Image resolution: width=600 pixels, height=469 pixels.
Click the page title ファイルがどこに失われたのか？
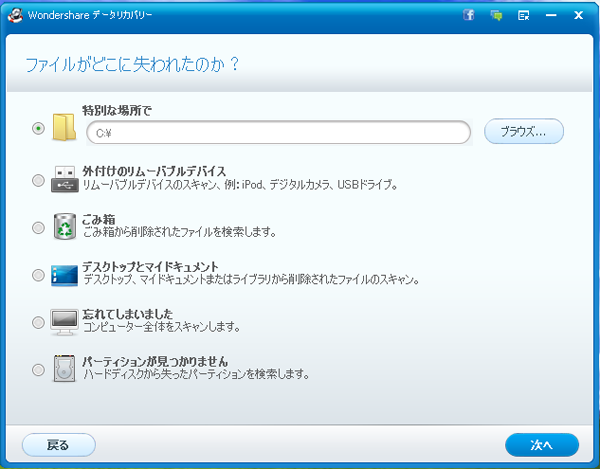[x=132, y=64]
